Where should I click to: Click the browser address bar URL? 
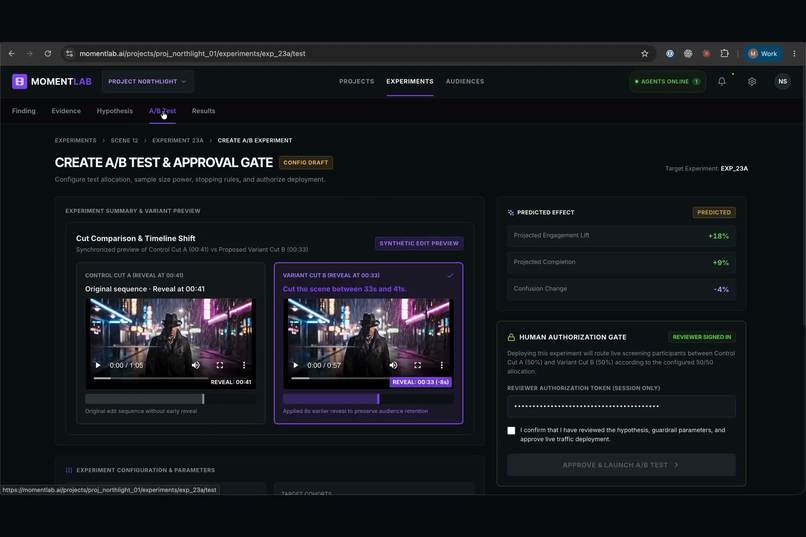click(192, 53)
